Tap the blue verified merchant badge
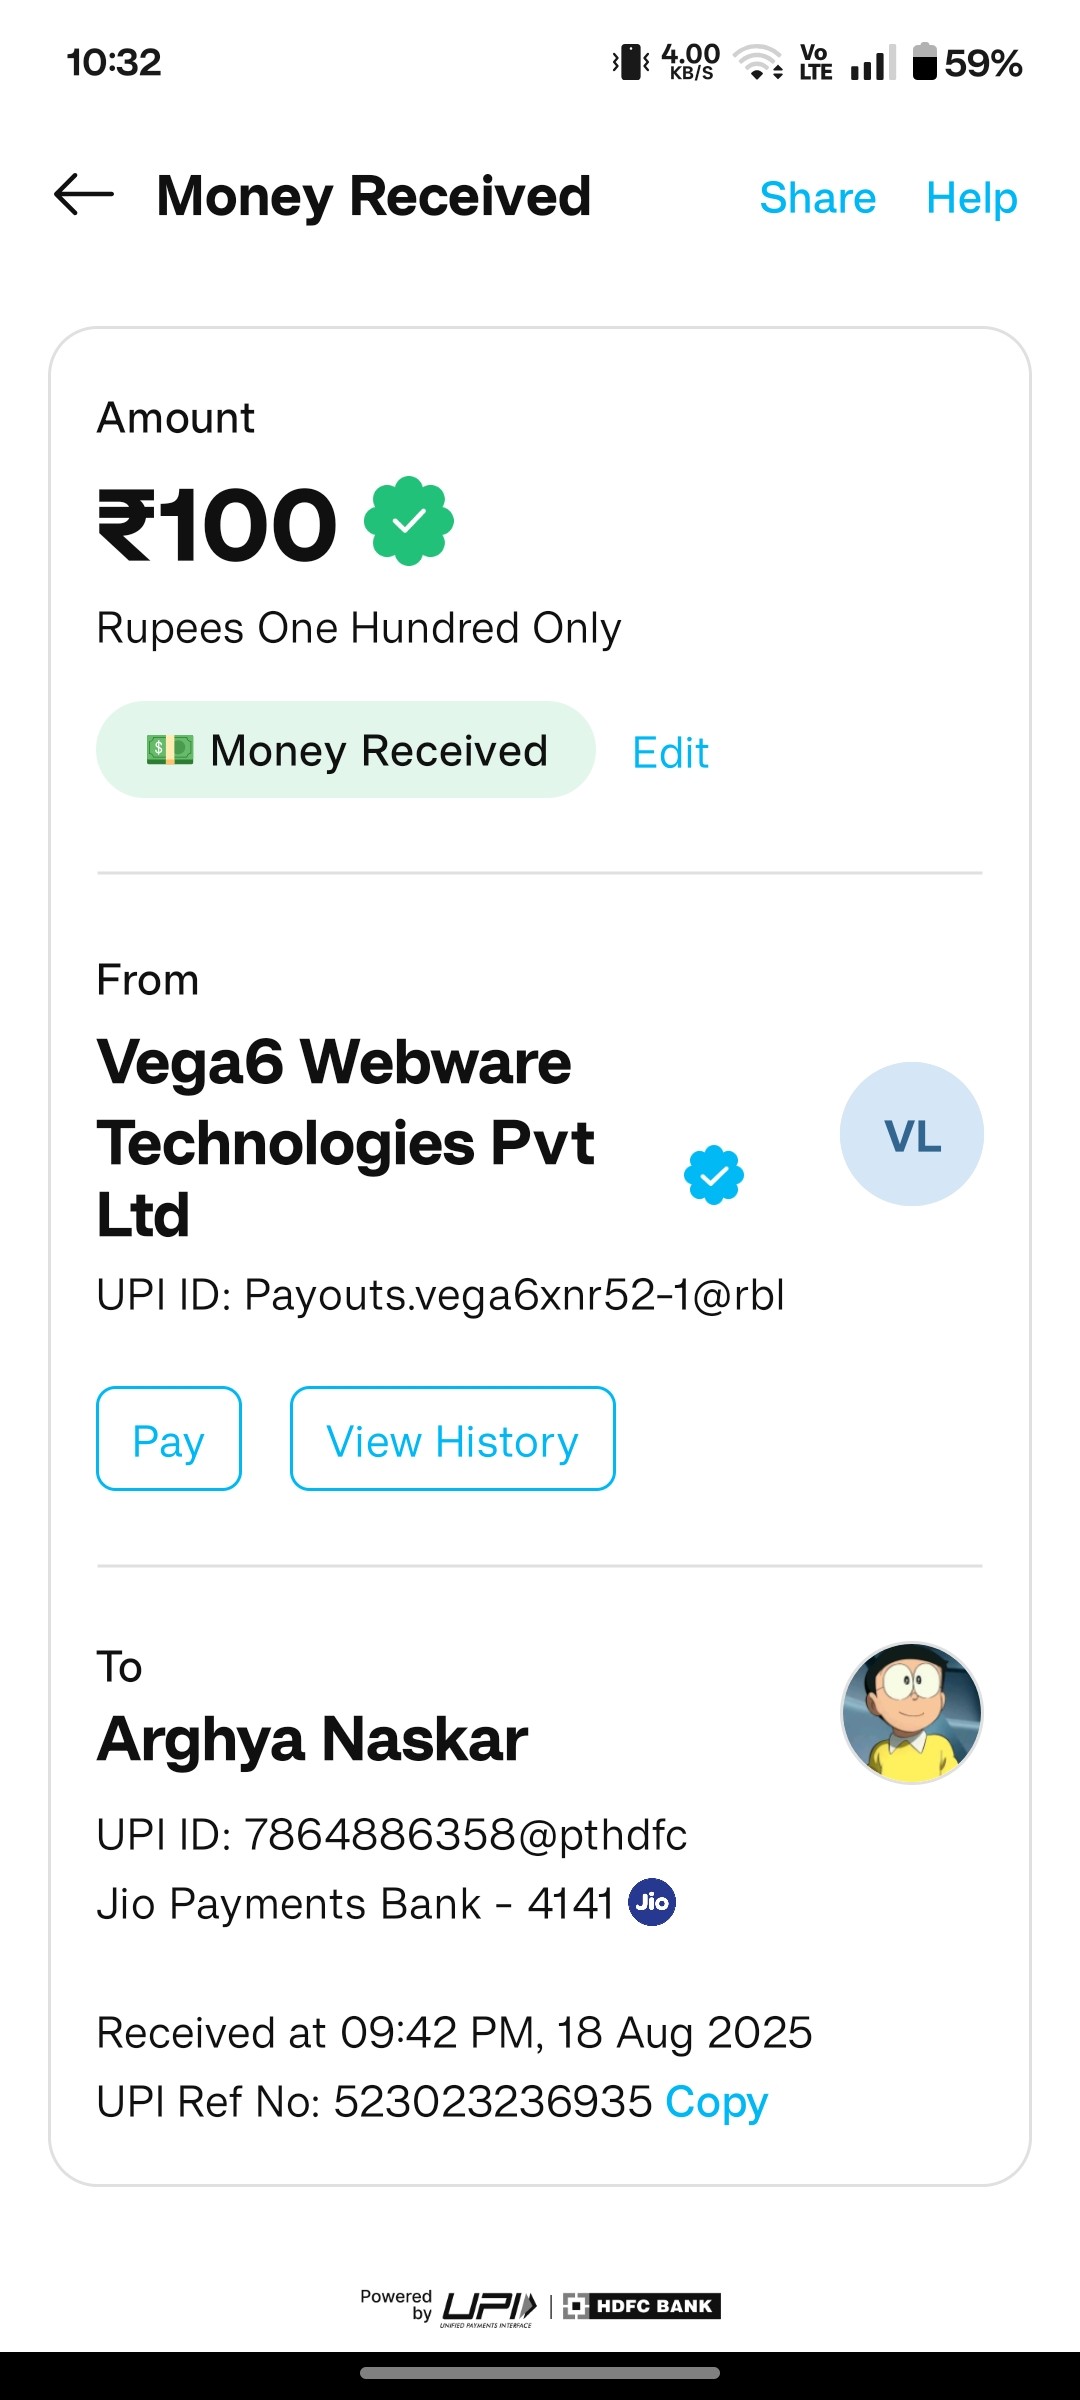Screen dimensions: 1080x2400 714,1174
